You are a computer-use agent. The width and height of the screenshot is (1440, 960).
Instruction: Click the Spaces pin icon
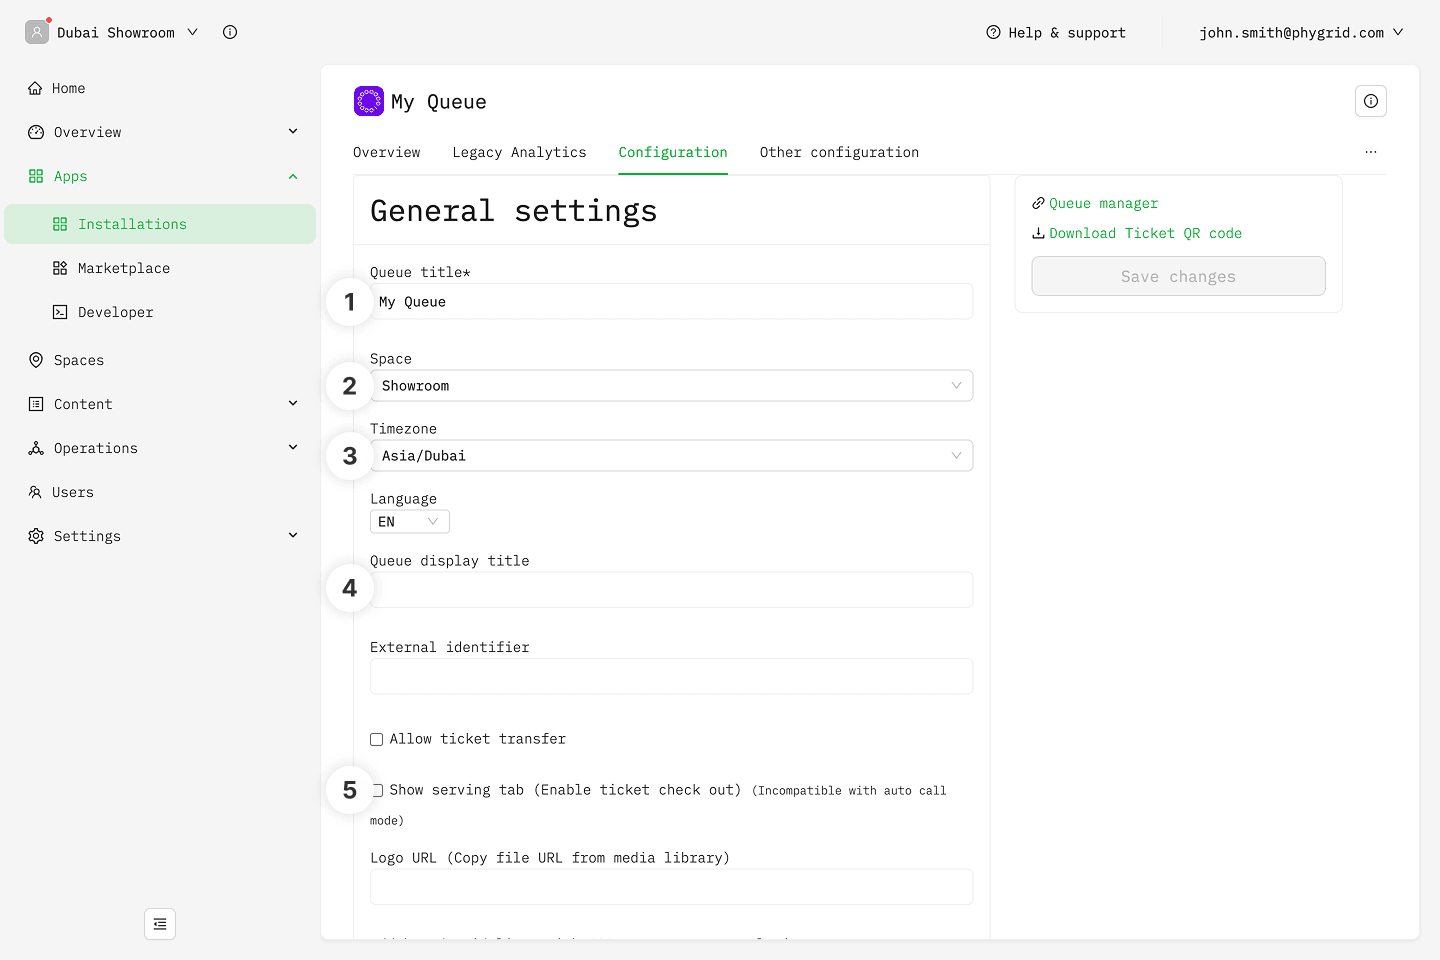tap(36, 360)
